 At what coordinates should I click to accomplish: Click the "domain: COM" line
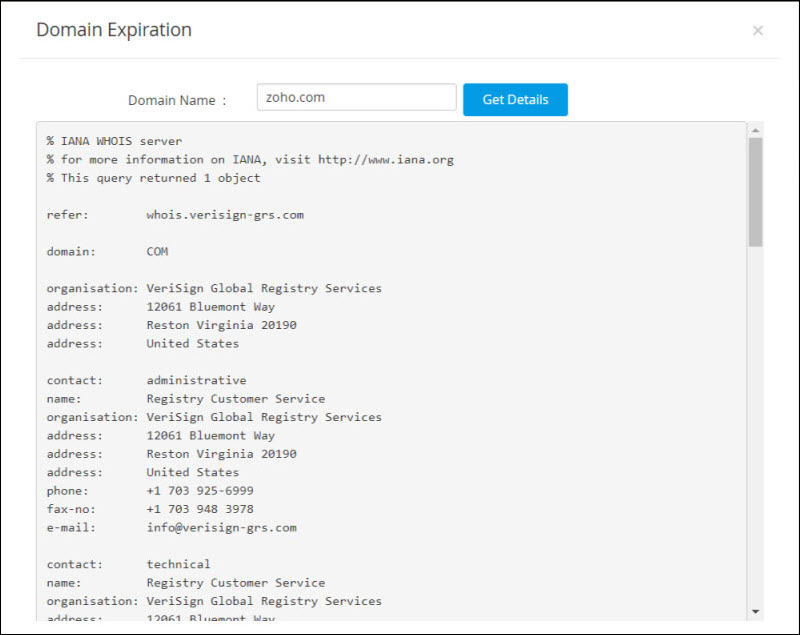[x=107, y=252]
